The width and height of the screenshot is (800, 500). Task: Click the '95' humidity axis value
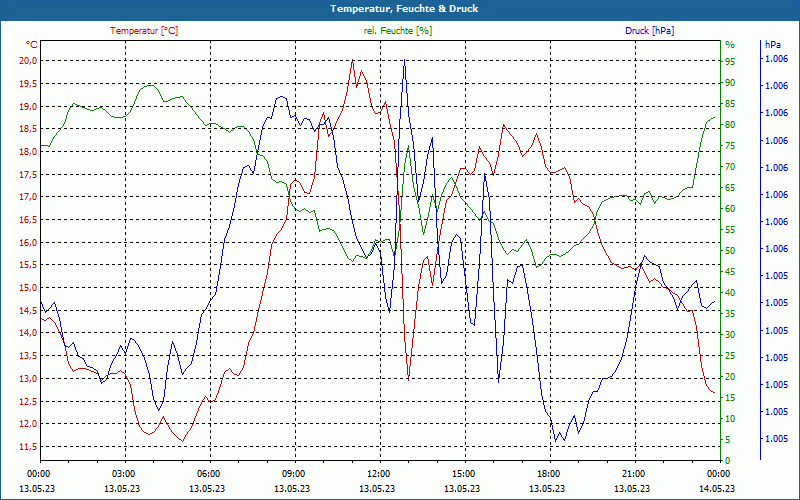pyautogui.click(x=730, y=62)
